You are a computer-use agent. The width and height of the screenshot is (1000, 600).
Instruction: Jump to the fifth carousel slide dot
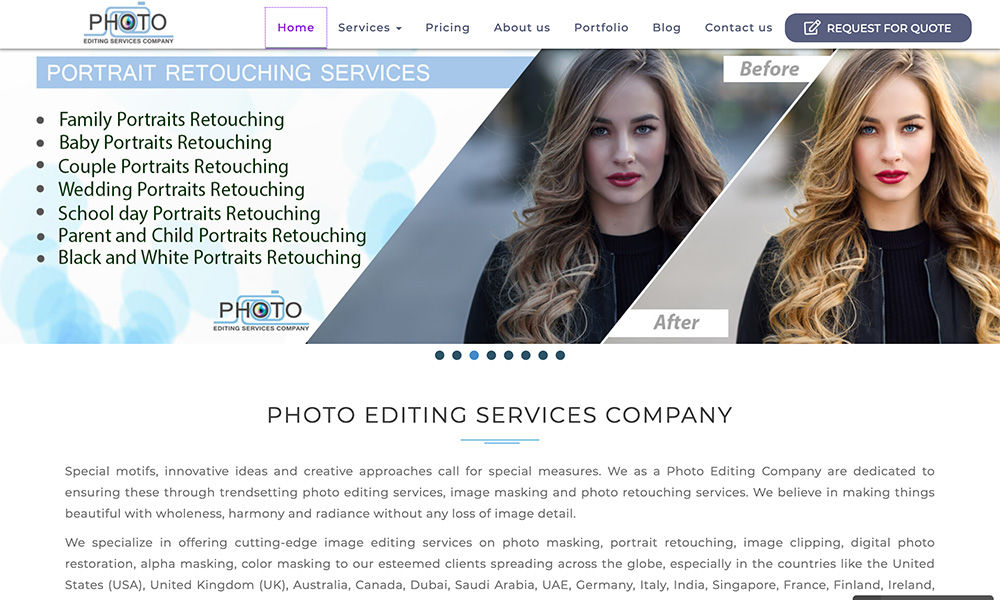tap(508, 355)
